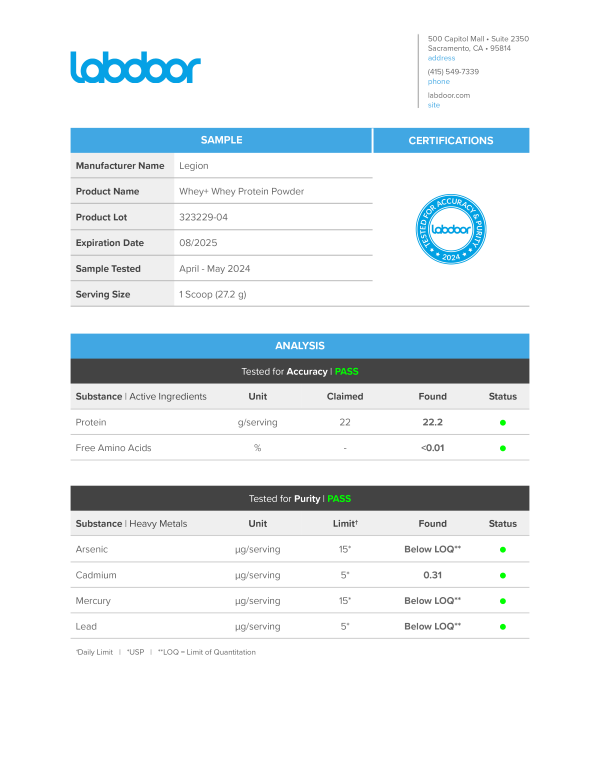Click the 'Manufacturer Name' label
The height and width of the screenshot is (776, 600).
[x=120, y=166]
